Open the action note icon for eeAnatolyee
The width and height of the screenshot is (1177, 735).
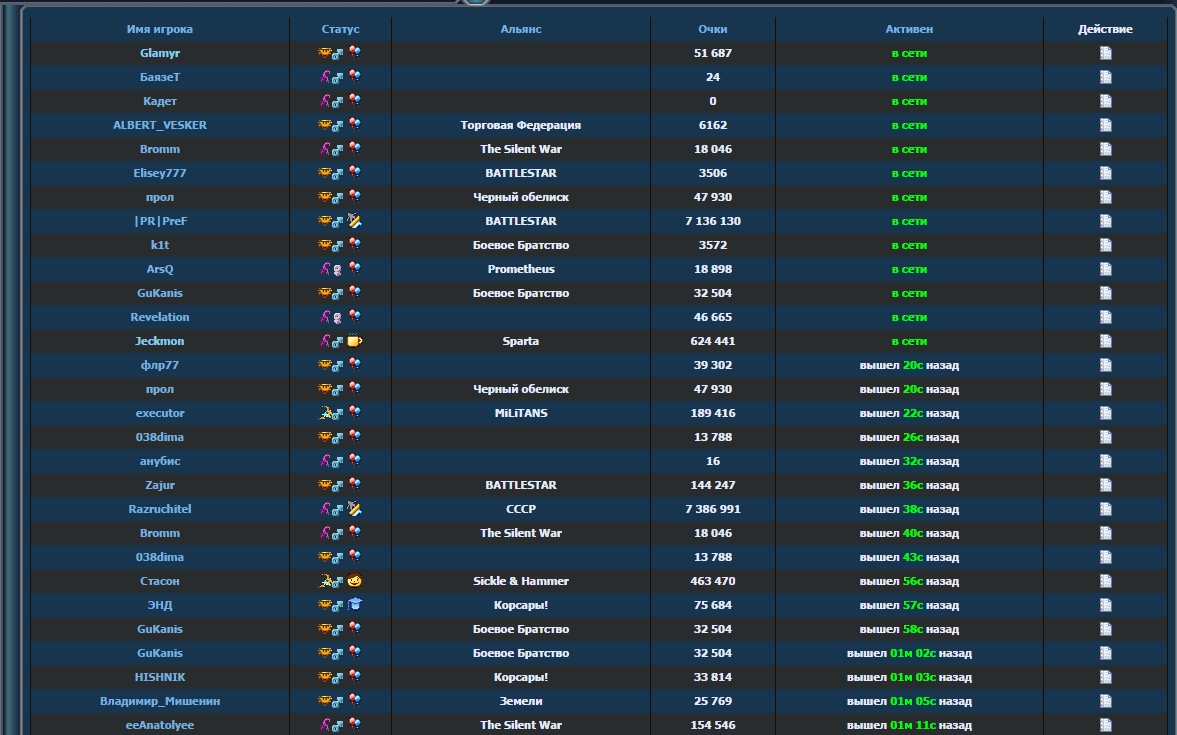tap(1105, 725)
